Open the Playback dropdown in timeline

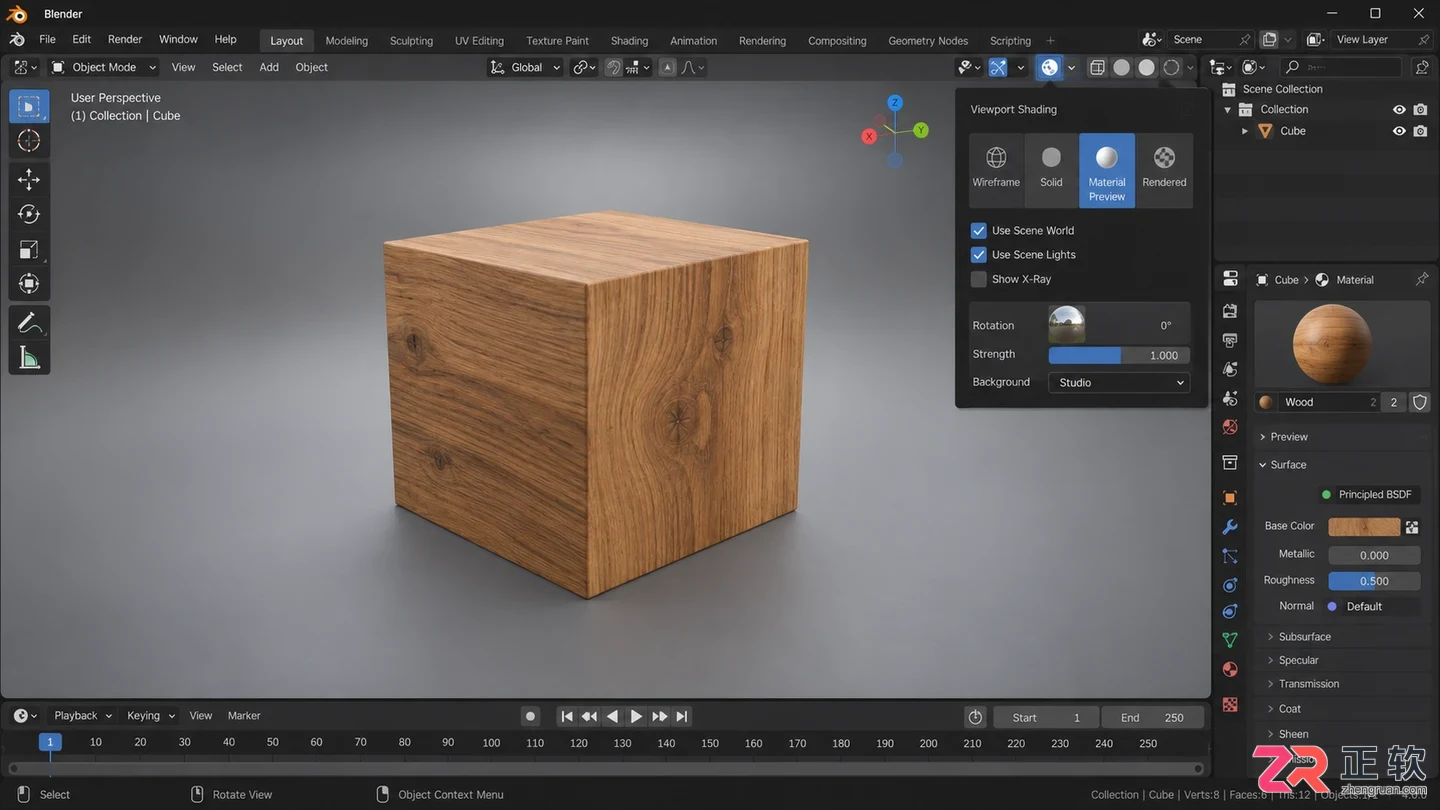pyautogui.click(x=82, y=716)
